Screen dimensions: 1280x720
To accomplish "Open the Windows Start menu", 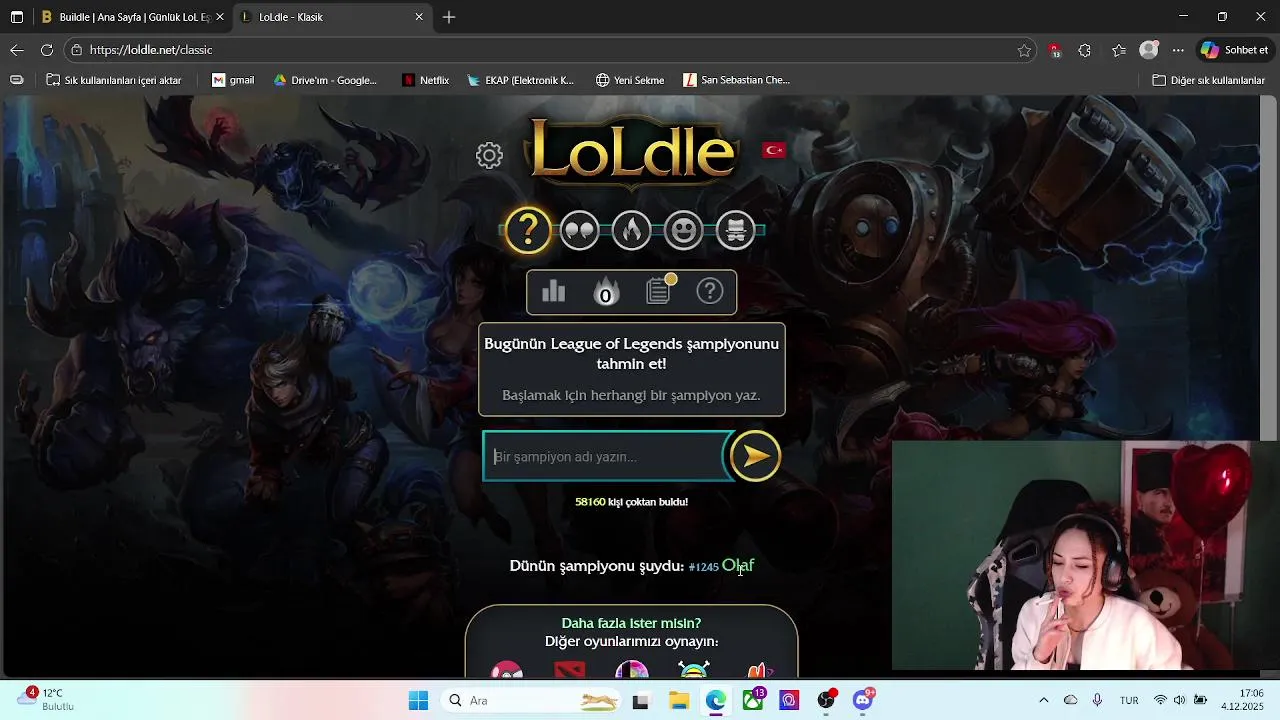I will (x=418, y=700).
